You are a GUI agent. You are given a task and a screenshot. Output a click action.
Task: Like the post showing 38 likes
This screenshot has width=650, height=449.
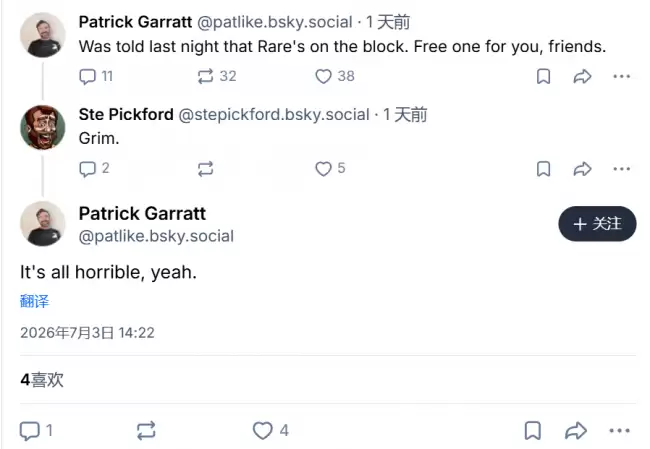pos(335,76)
